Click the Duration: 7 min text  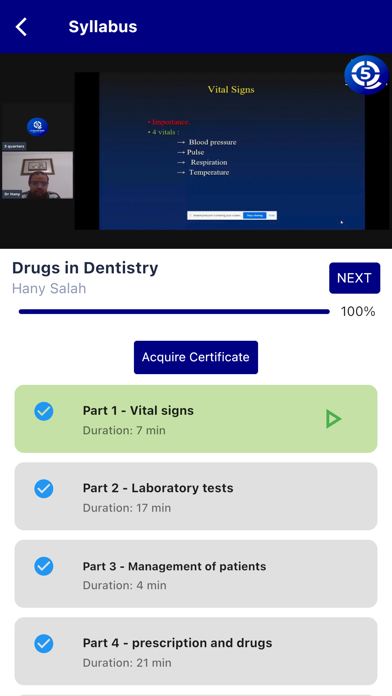click(x=124, y=431)
